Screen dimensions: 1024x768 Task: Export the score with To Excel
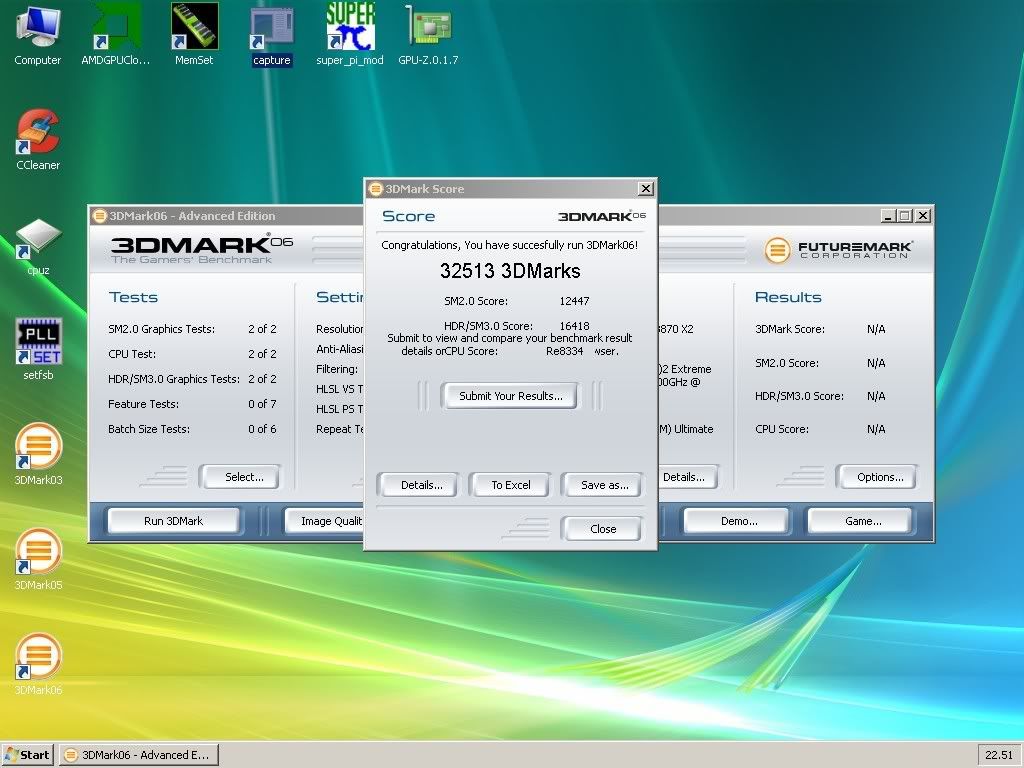pos(511,485)
